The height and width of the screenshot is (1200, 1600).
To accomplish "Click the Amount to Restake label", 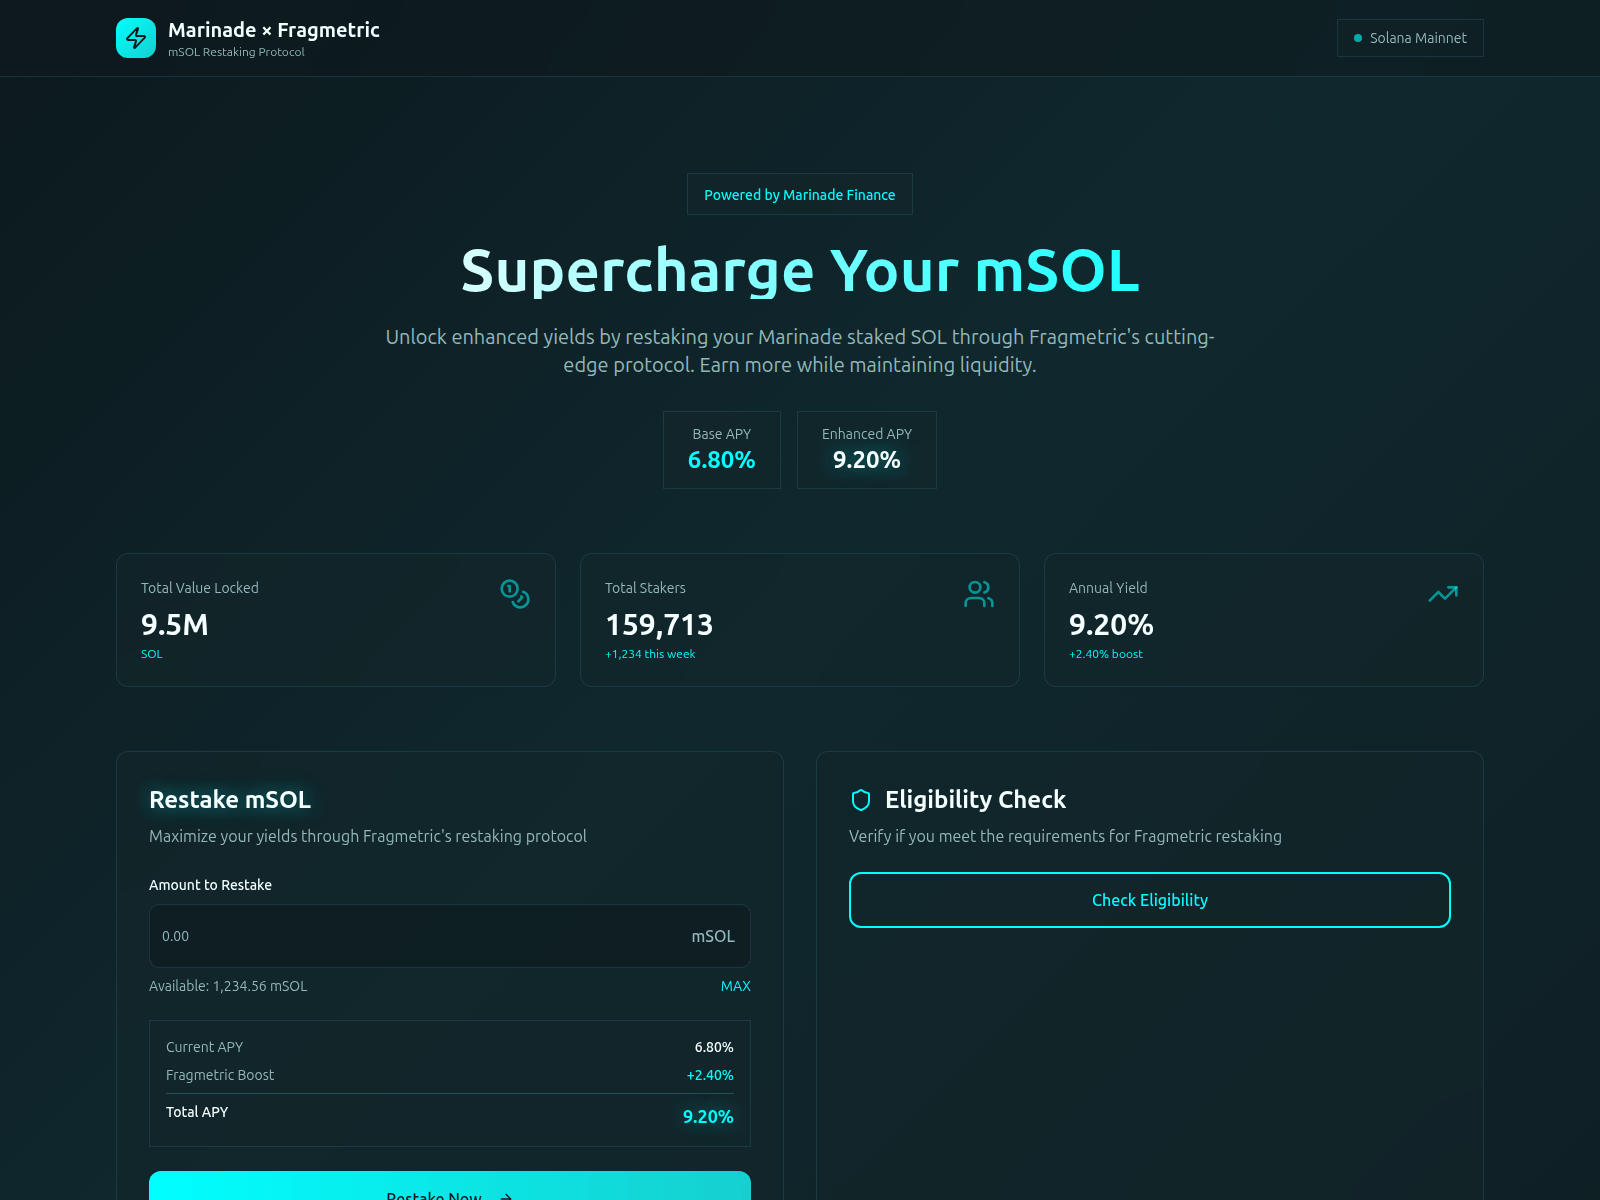I will coord(210,885).
